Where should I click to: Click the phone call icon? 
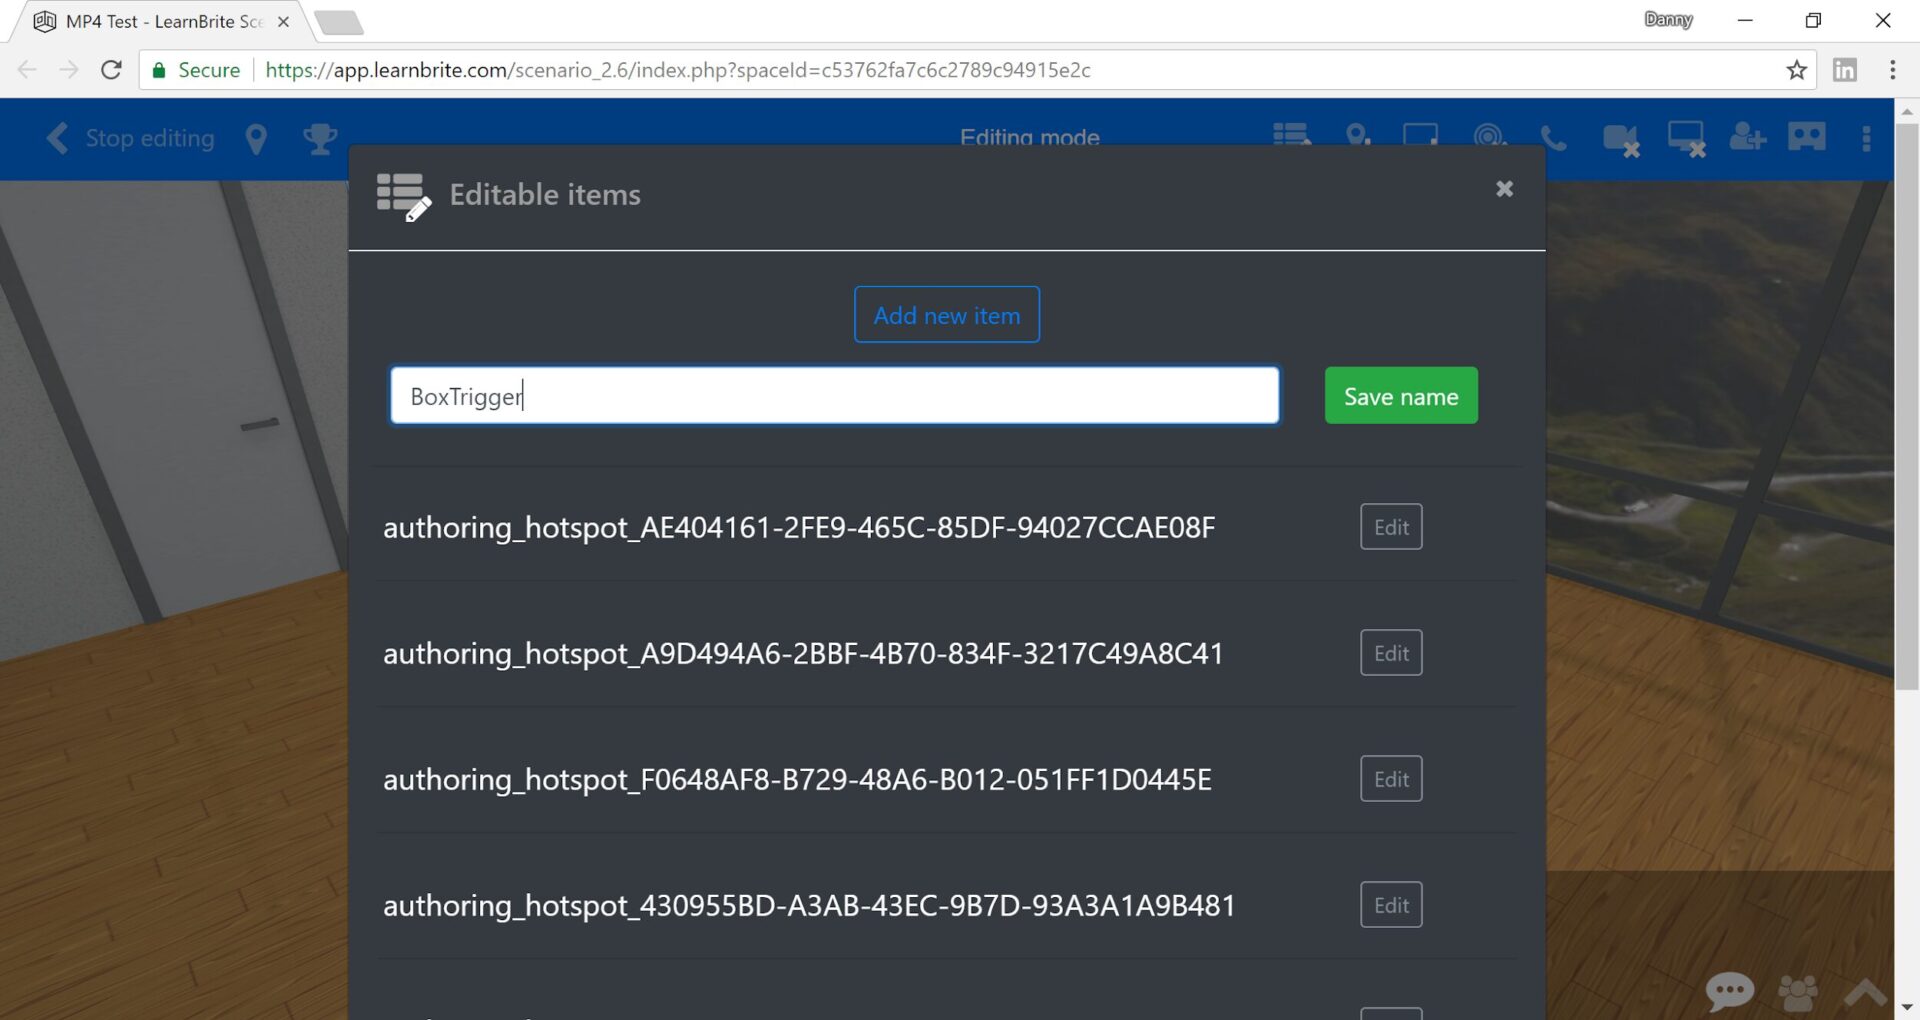pos(1553,138)
